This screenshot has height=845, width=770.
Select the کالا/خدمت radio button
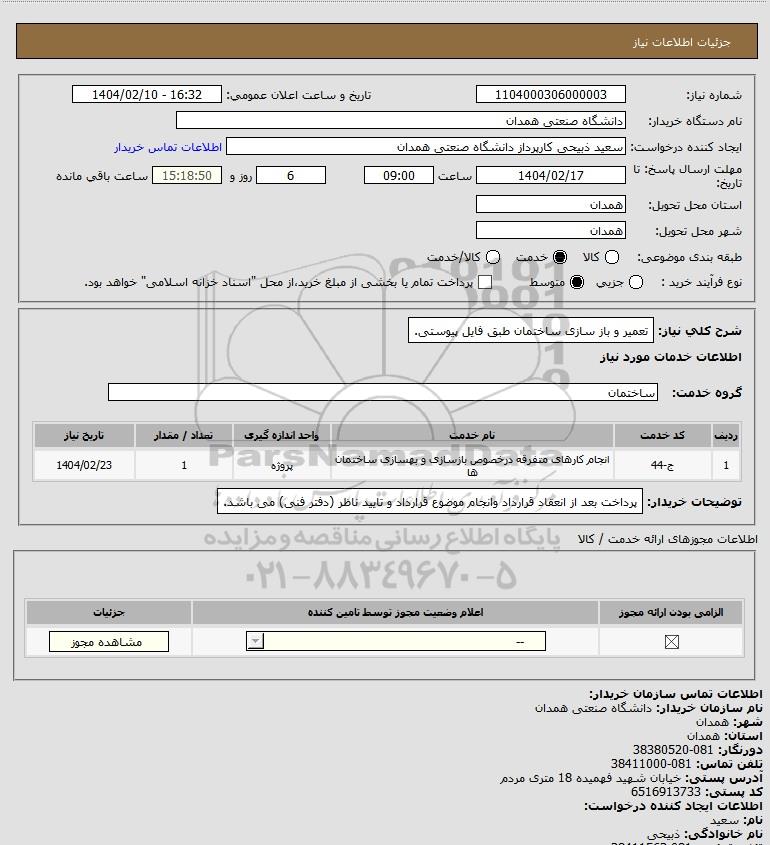coord(493,258)
